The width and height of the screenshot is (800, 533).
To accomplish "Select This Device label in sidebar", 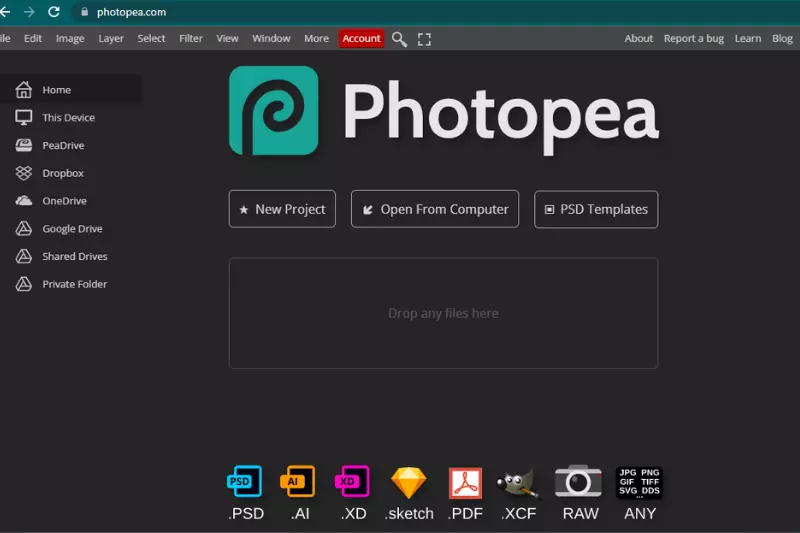I will [x=68, y=117].
